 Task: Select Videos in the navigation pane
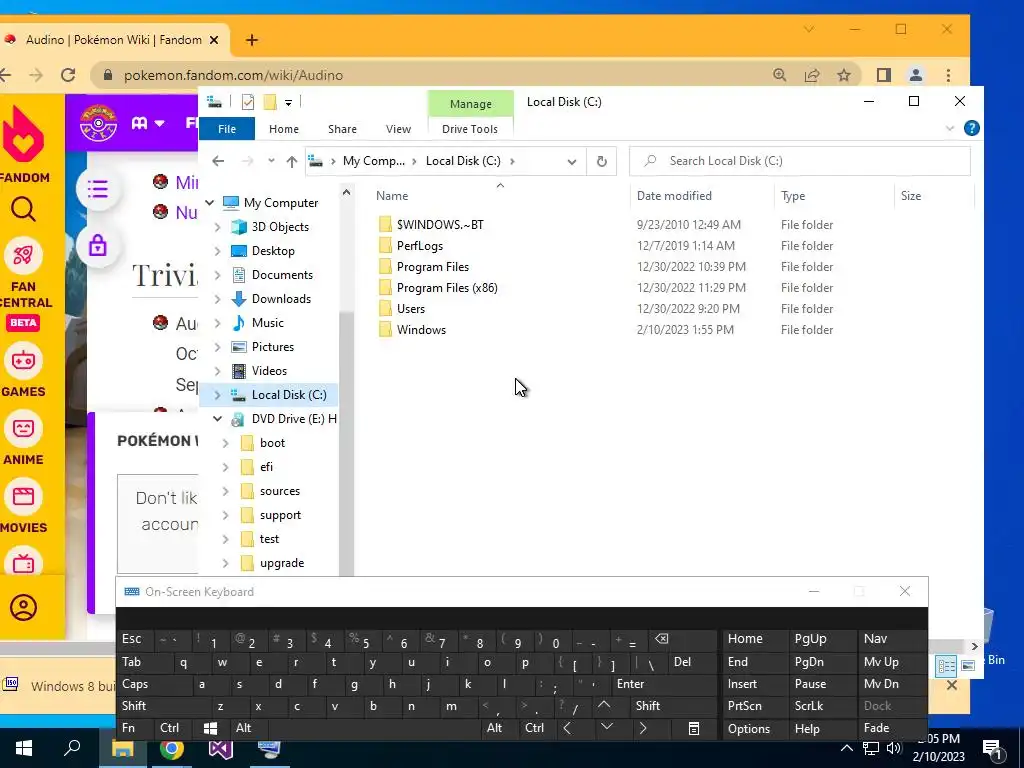269,371
